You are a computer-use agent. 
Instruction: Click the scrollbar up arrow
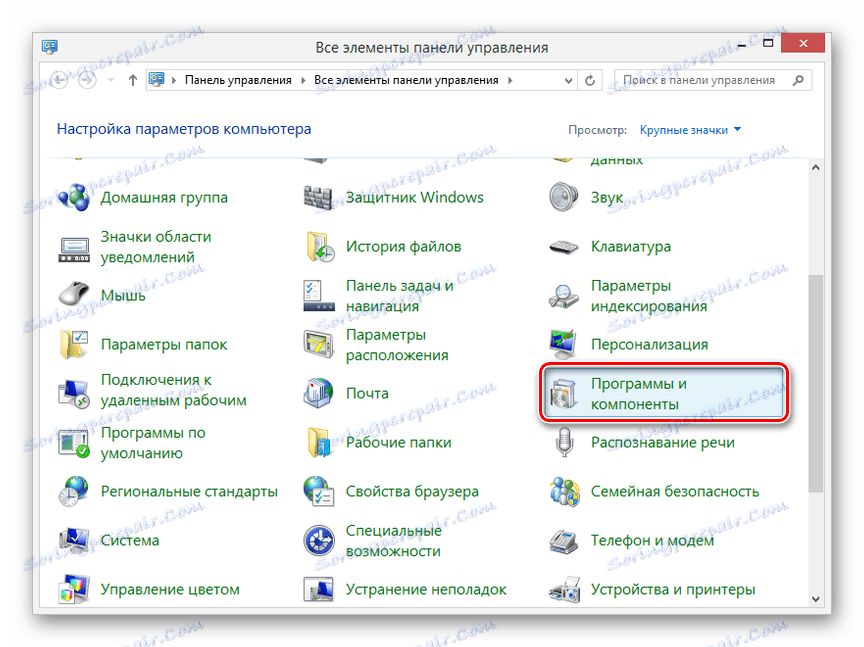pyautogui.click(x=816, y=167)
